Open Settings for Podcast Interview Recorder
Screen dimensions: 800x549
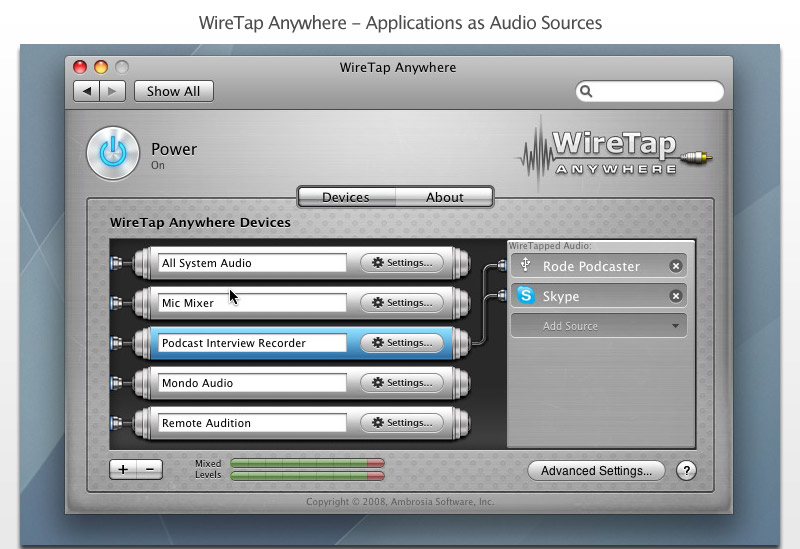click(x=402, y=343)
